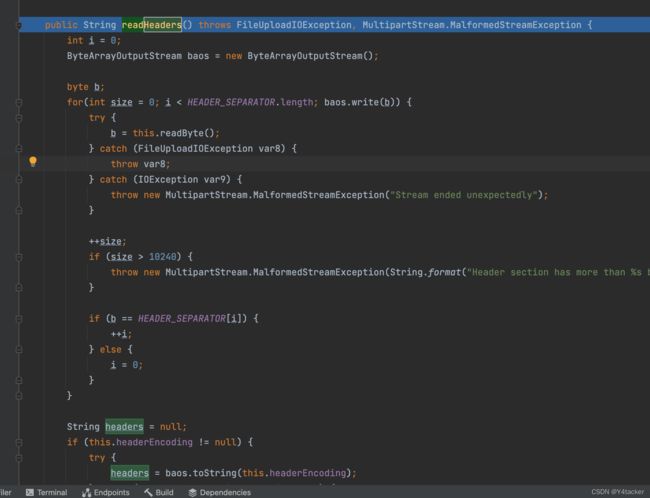
Task: Fold the if this.headerEncoding != null block
Action: pos(19,442)
